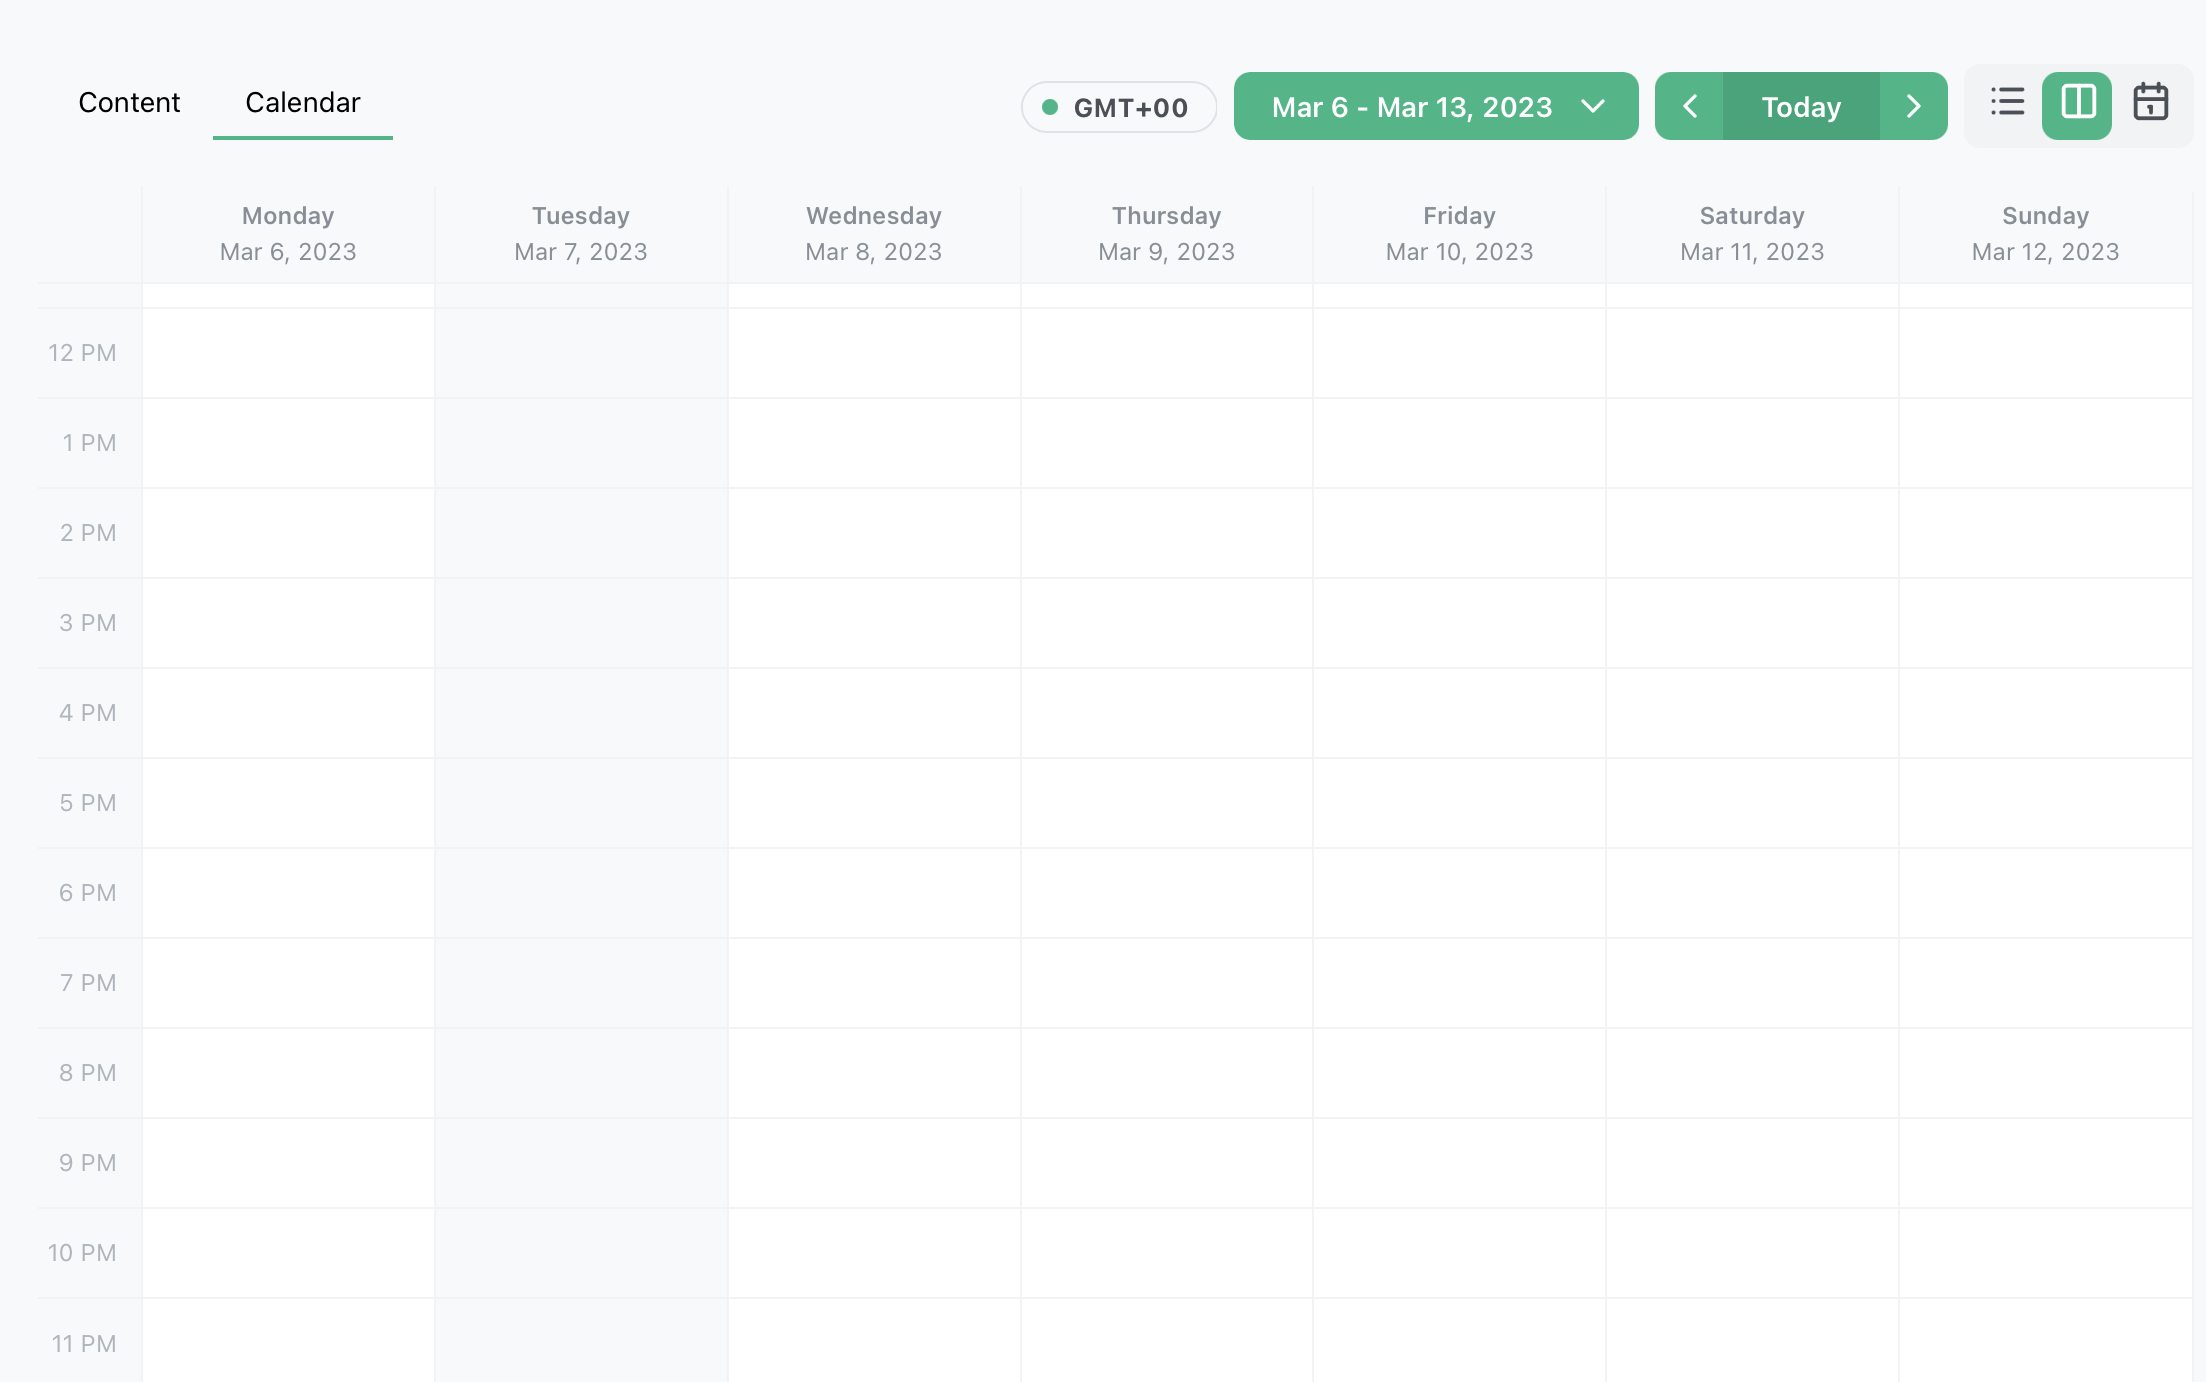The width and height of the screenshot is (2206, 1382).
Task: Go to next week arrow
Action: 1913,106
